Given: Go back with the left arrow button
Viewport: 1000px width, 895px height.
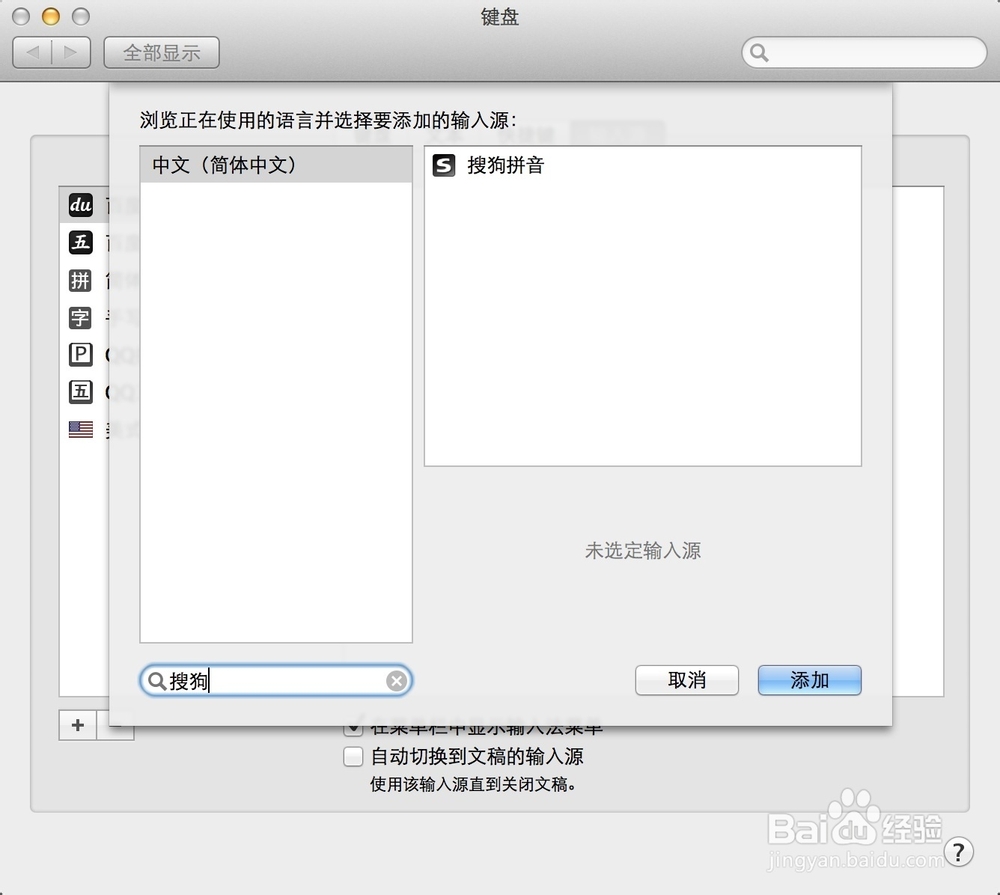Looking at the screenshot, I should click(x=33, y=52).
